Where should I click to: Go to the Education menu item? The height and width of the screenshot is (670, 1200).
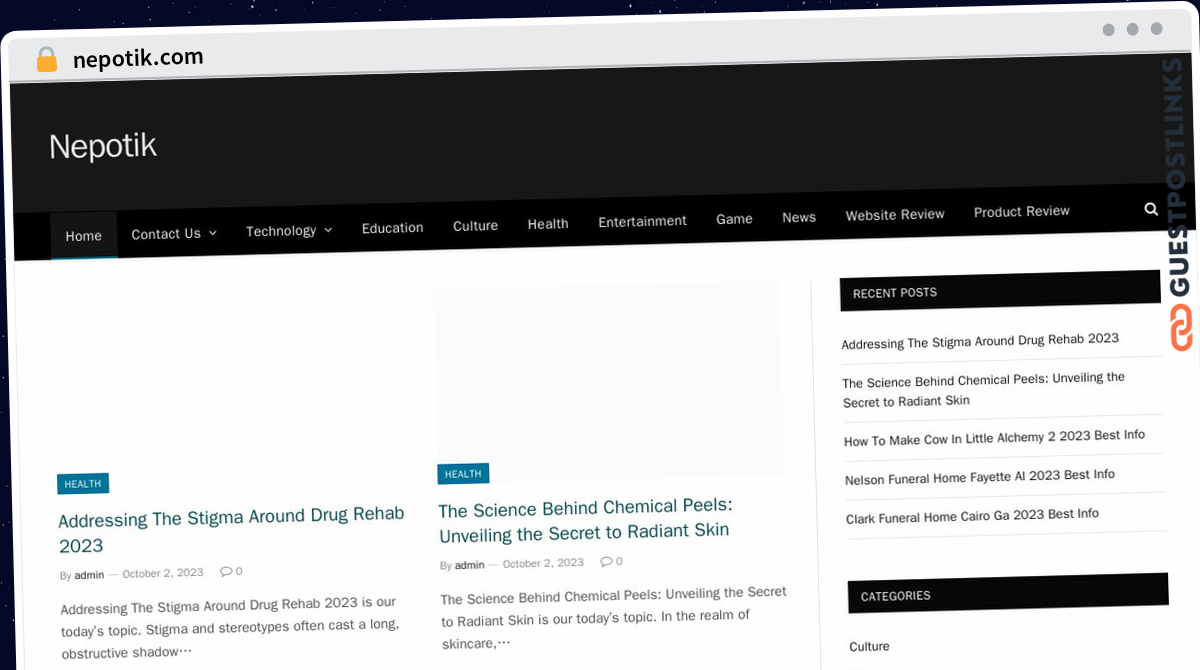[393, 228]
